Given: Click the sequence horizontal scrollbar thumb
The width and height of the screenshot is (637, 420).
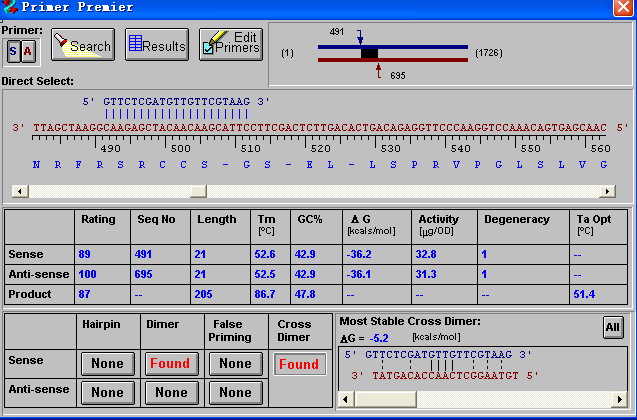Looking at the screenshot, I should pos(197,191).
